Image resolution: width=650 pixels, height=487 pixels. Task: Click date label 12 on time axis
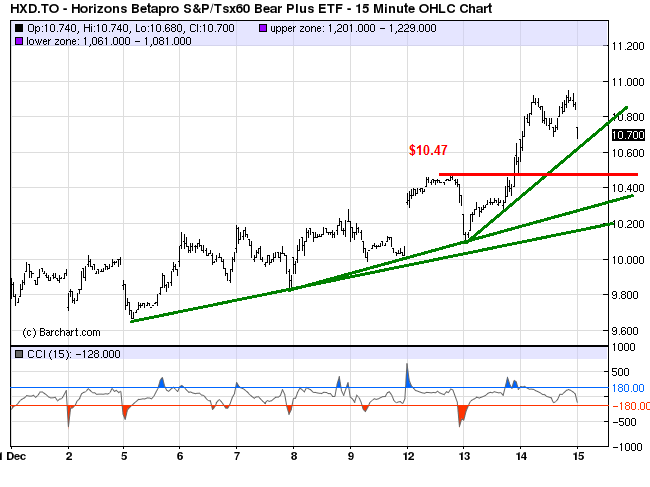(408, 457)
